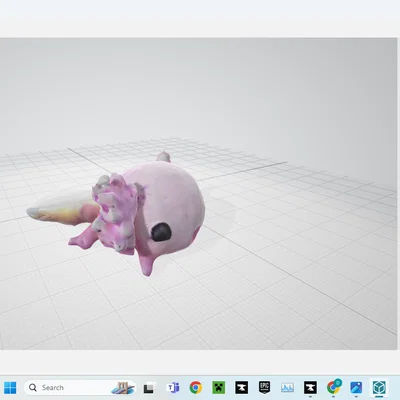Open the anvil icon right of chart app

(x=310, y=388)
